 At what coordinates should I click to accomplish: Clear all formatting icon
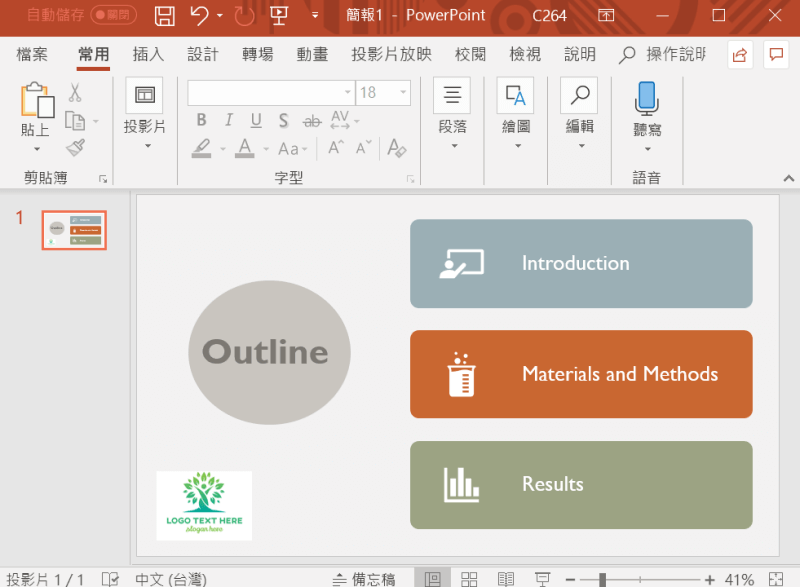tap(396, 148)
